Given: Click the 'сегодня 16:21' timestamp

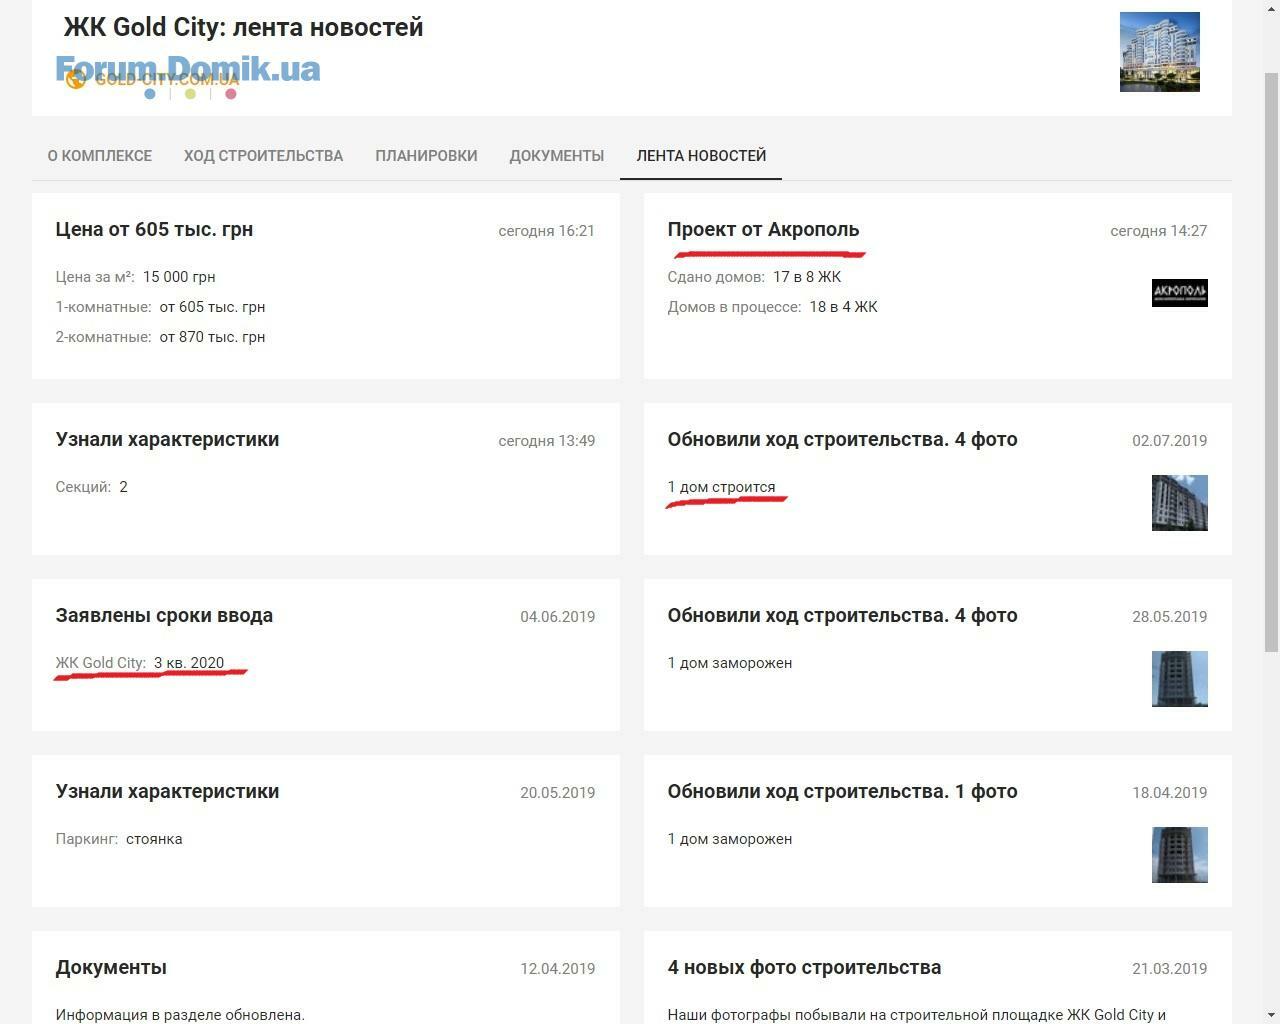Looking at the screenshot, I should pos(546,231).
